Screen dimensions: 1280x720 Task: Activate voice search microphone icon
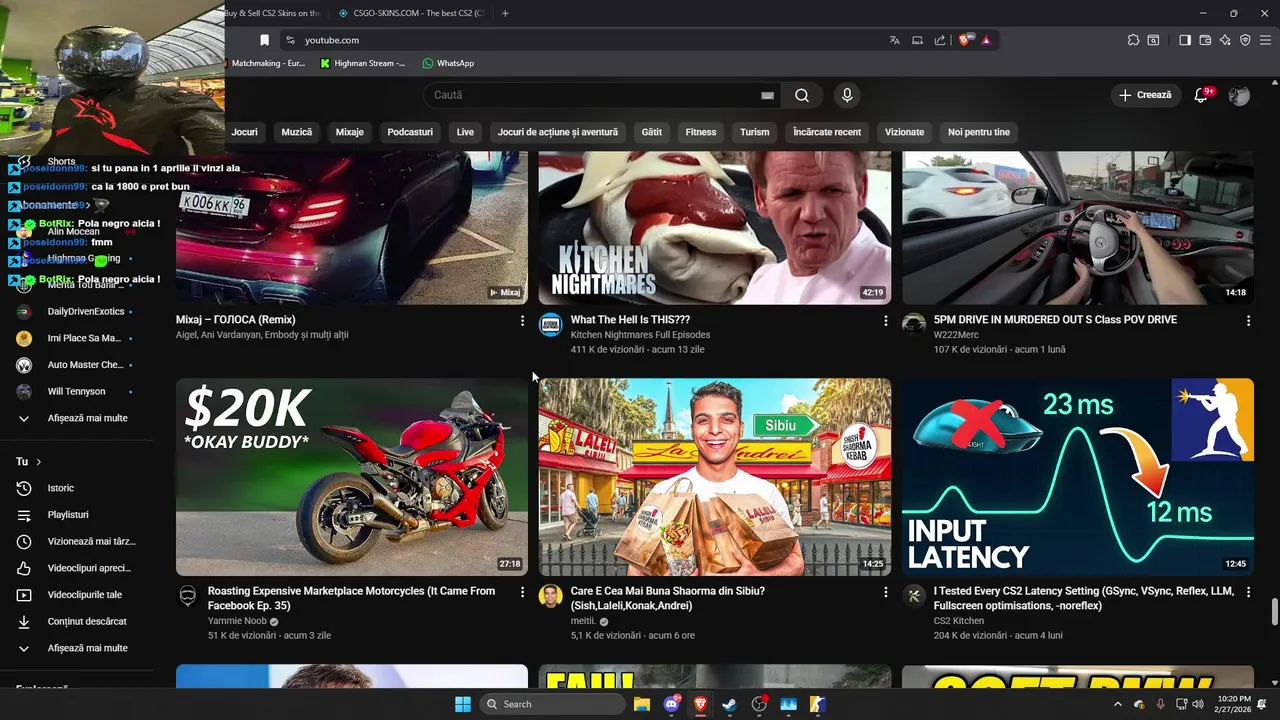click(847, 95)
